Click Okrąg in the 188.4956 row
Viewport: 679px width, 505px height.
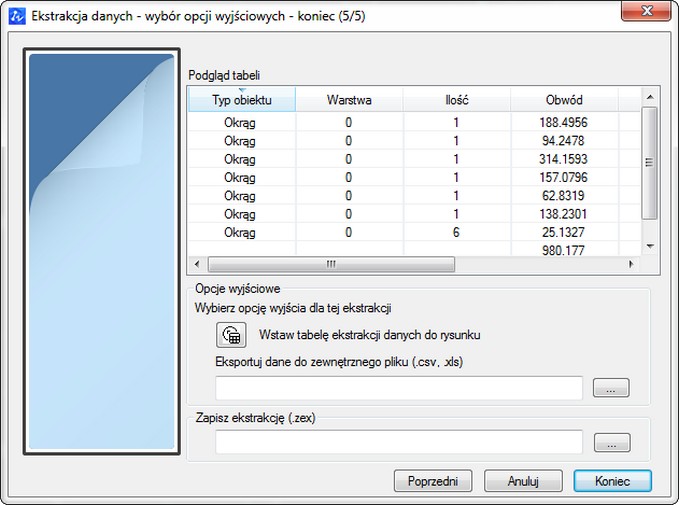point(240,123)
